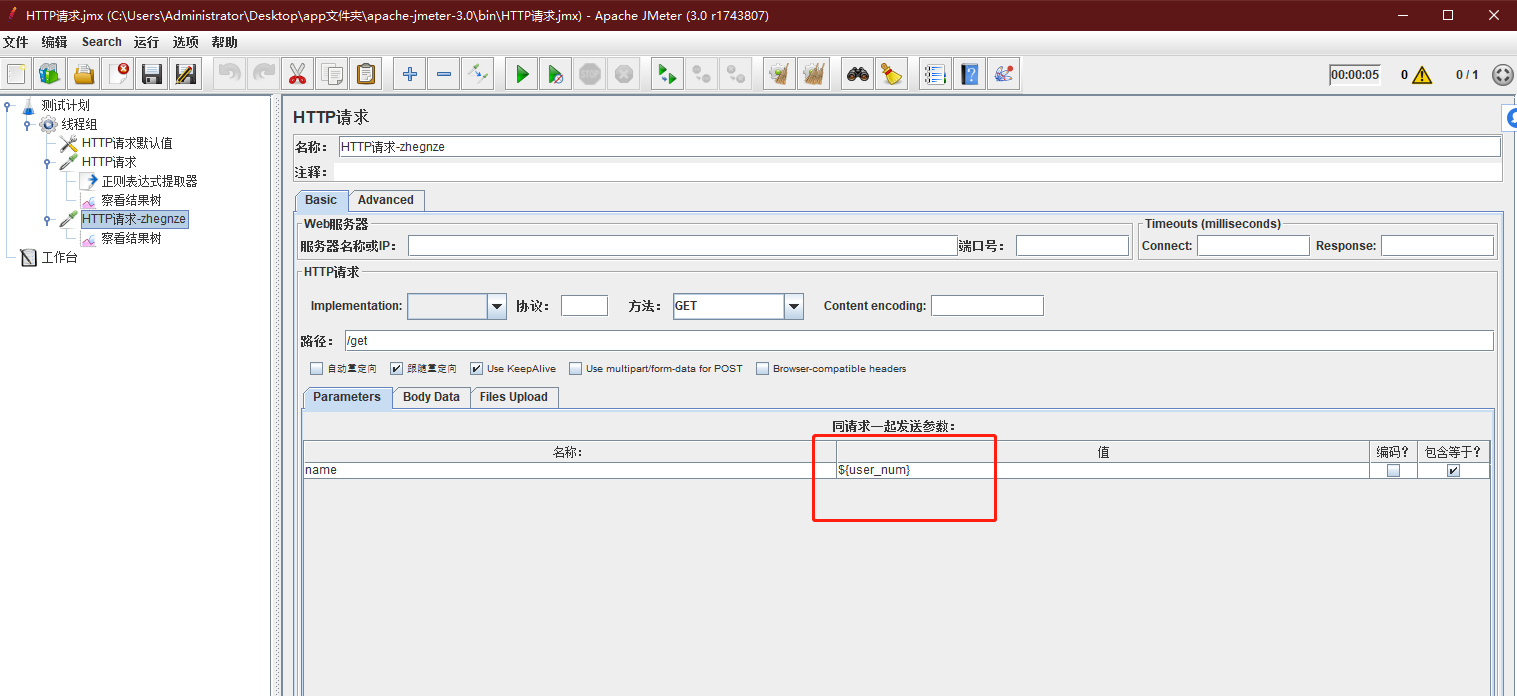The width and height of the screenshot is (1517, 696).
Task: Clear all results with double broom icon
Action: coord(814,74)
